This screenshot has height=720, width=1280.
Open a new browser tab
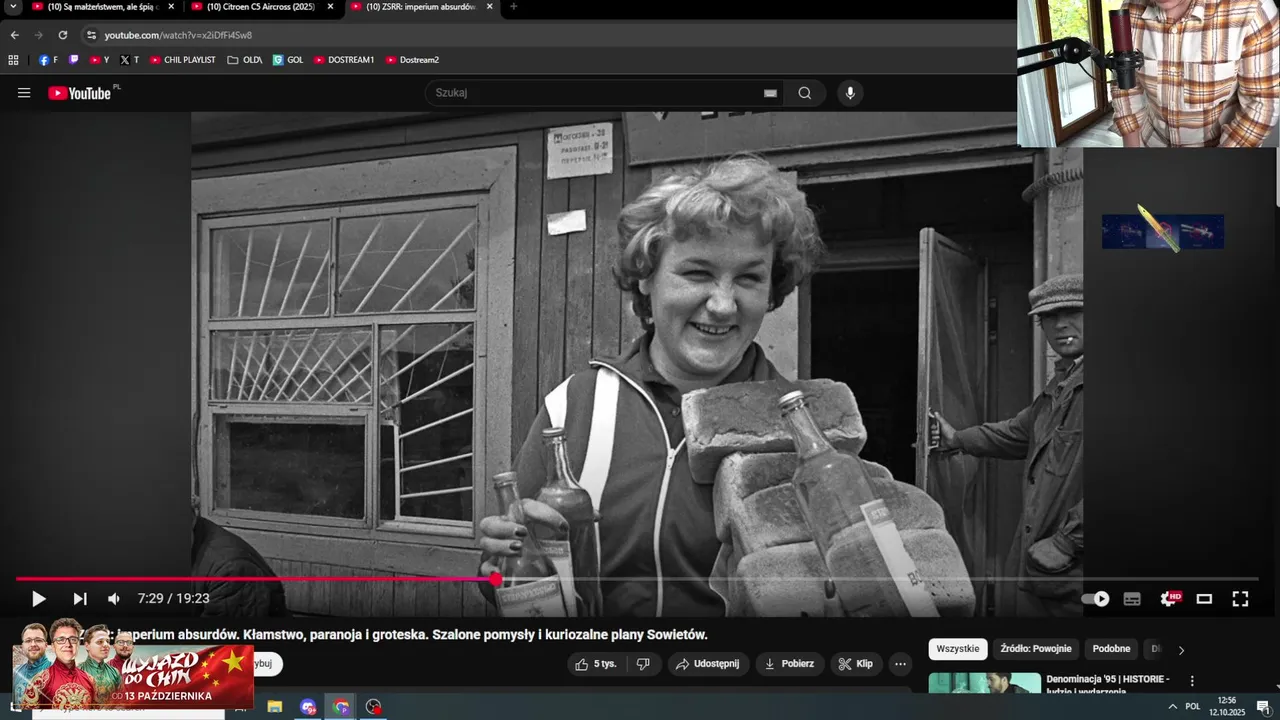coord(514,7)
